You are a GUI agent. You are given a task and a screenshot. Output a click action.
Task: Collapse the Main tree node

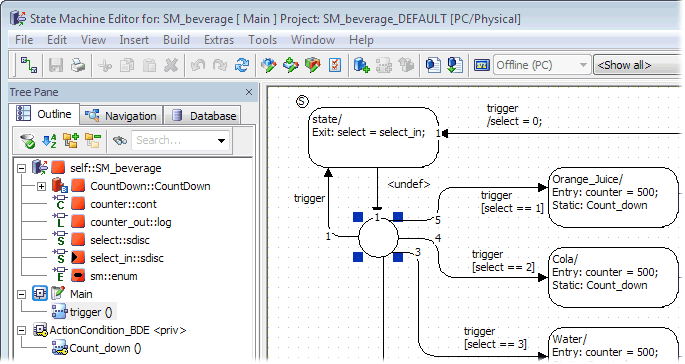pyautogui.click(x=21, y=295)
